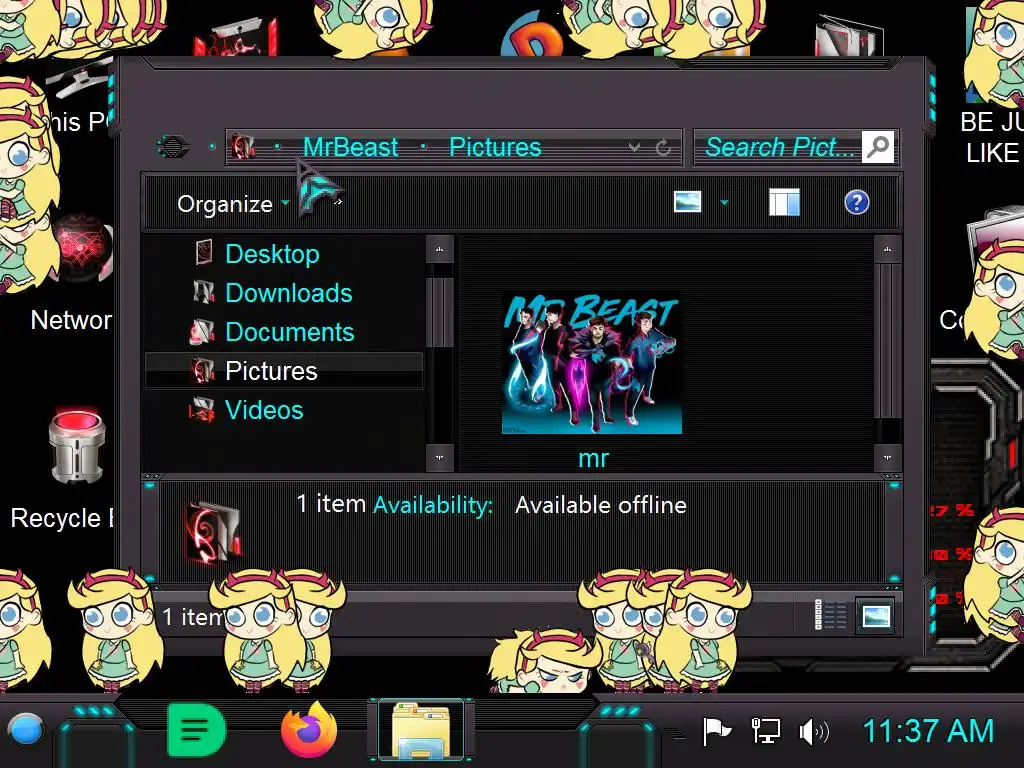Open the Organize menu

(225, 204)
